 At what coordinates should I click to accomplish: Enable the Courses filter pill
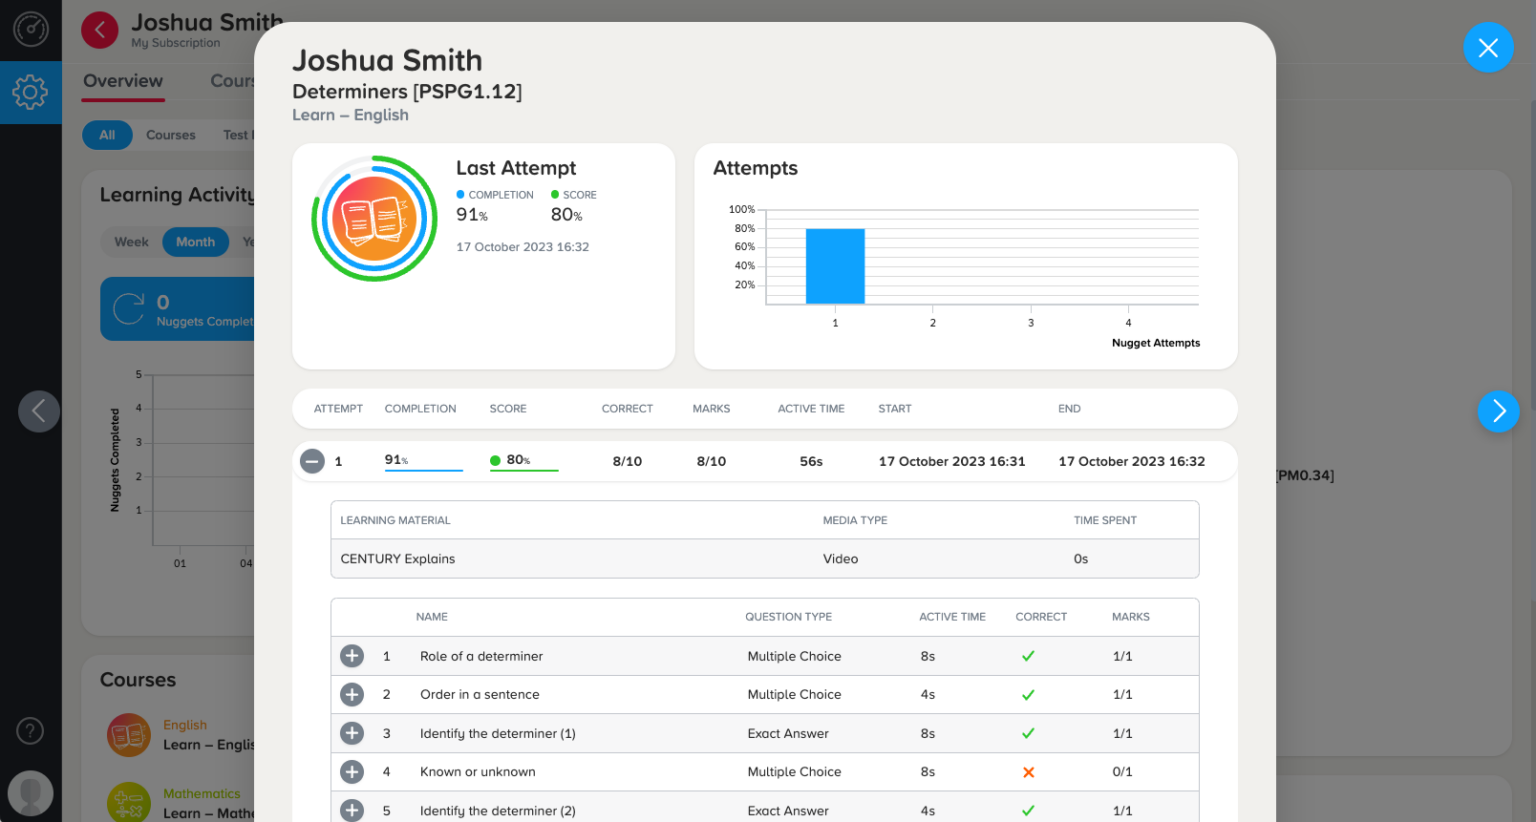pos(170,135)
